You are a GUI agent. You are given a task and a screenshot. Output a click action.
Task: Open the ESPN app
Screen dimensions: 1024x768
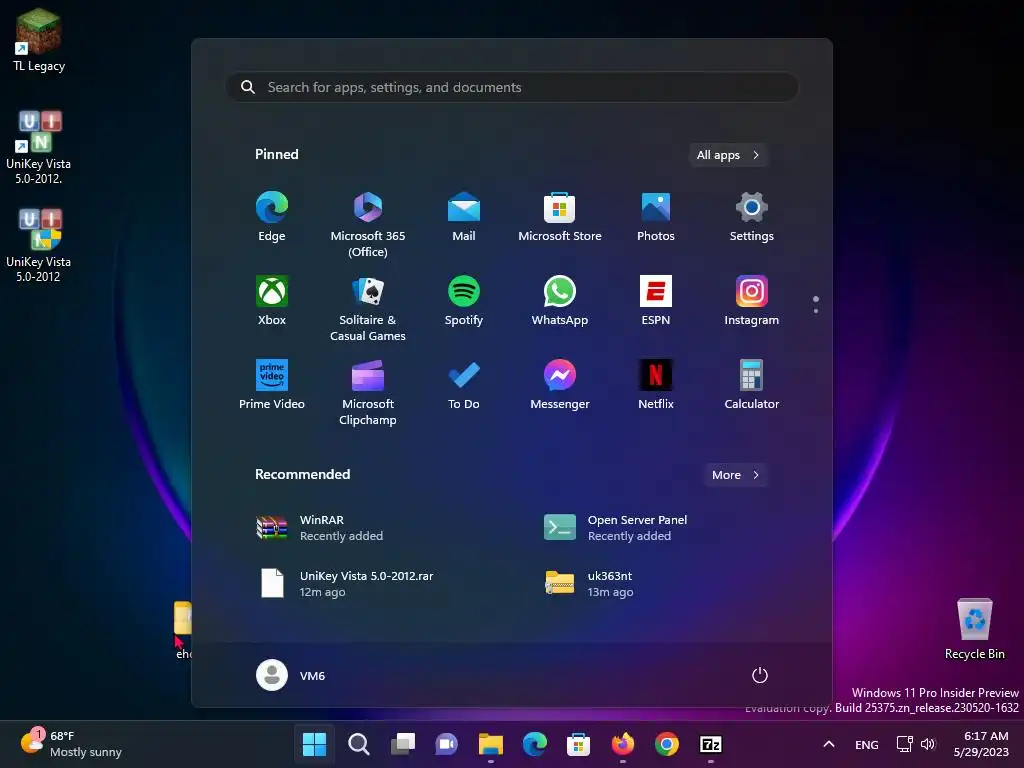(656, 300)
